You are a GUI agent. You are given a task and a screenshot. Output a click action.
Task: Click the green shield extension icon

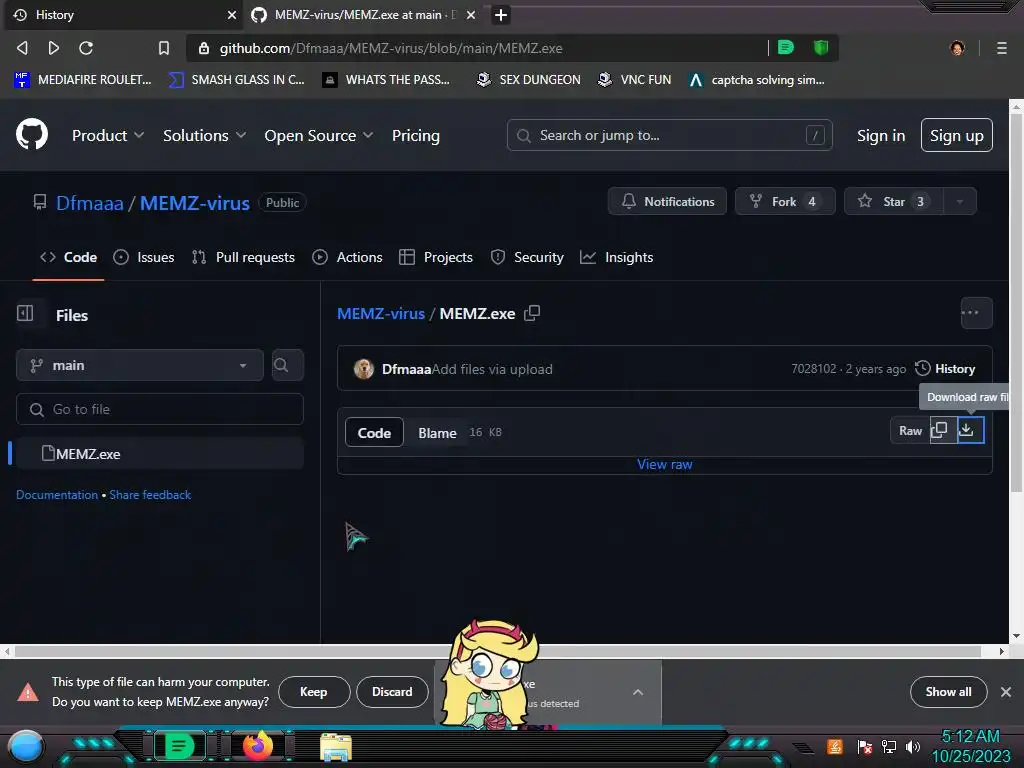(x=821, y=47)
